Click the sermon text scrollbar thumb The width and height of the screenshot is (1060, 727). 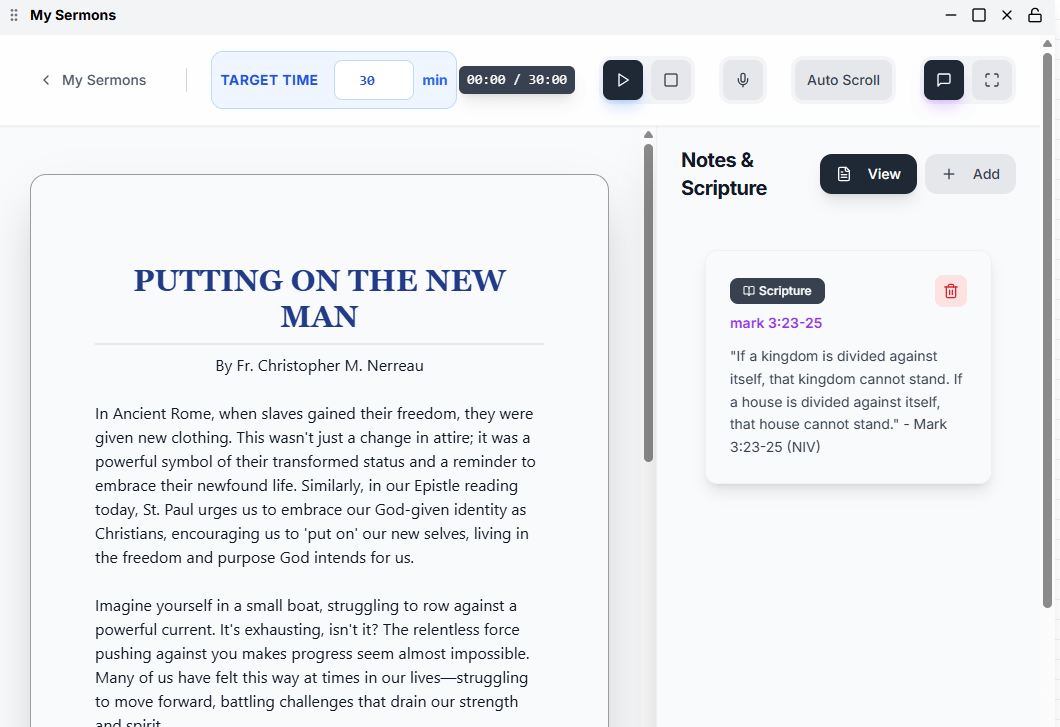[x=648, y=303]
